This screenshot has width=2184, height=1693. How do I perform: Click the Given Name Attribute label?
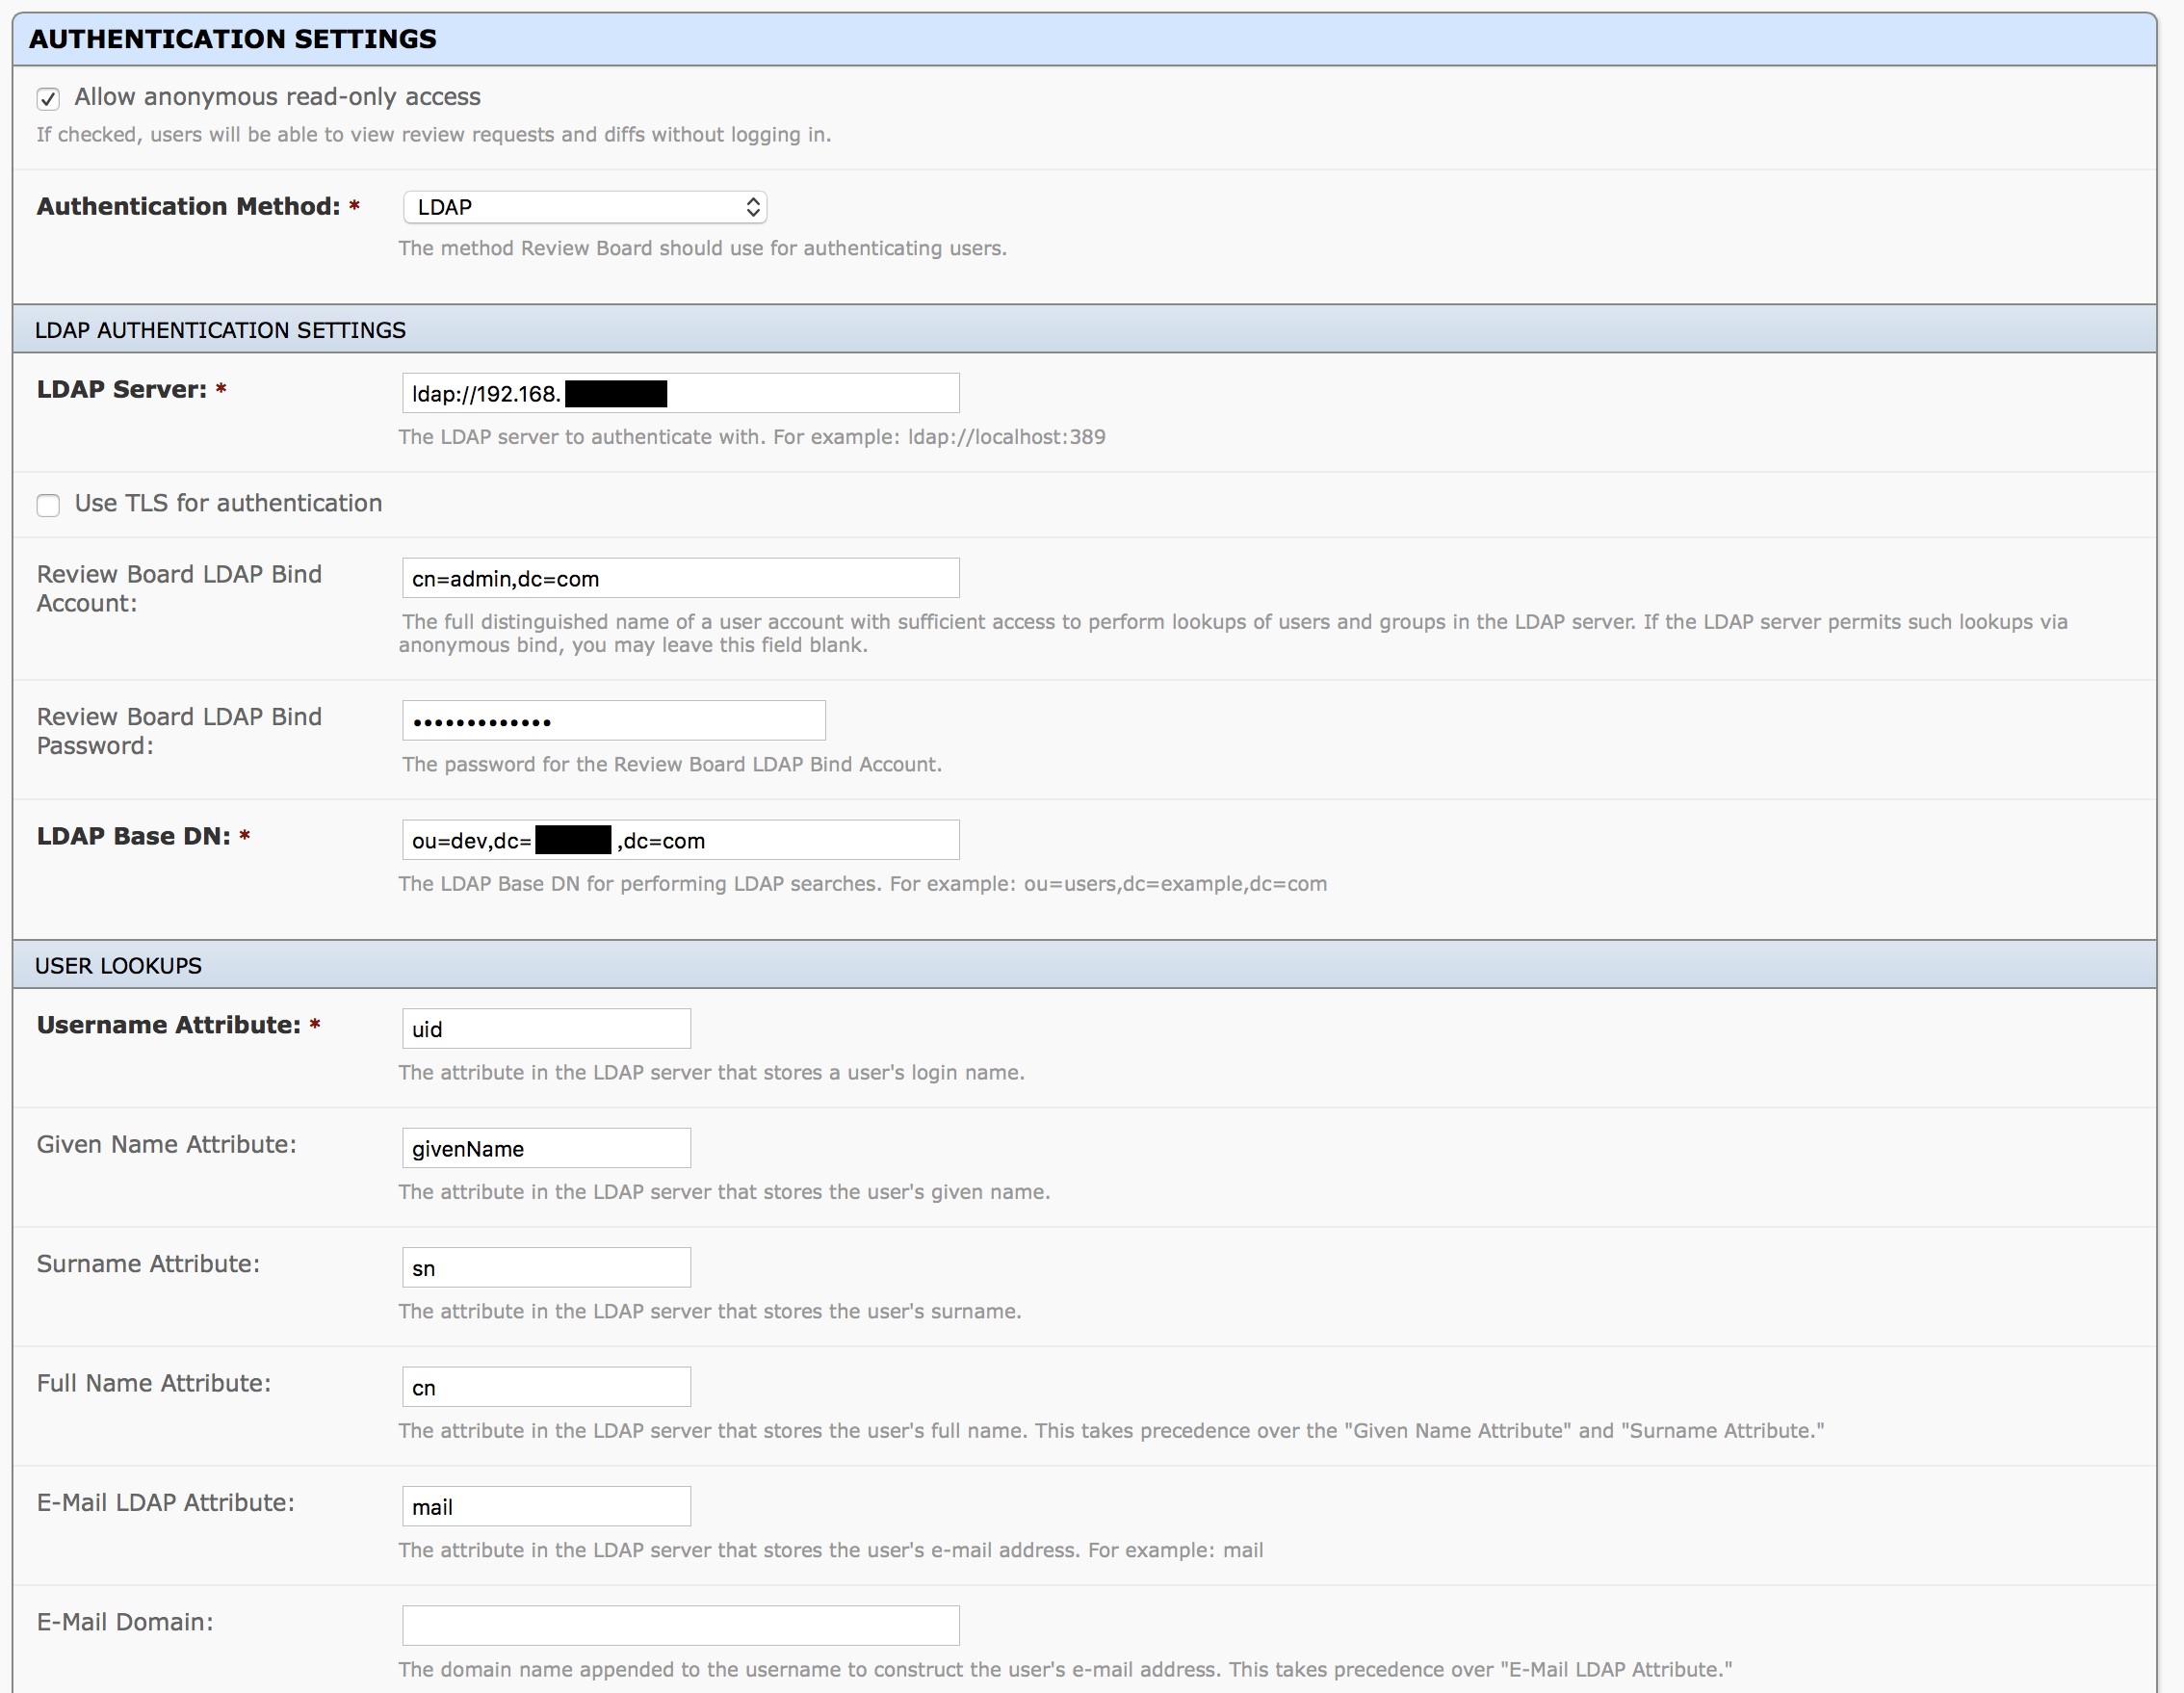[167, 1144]
